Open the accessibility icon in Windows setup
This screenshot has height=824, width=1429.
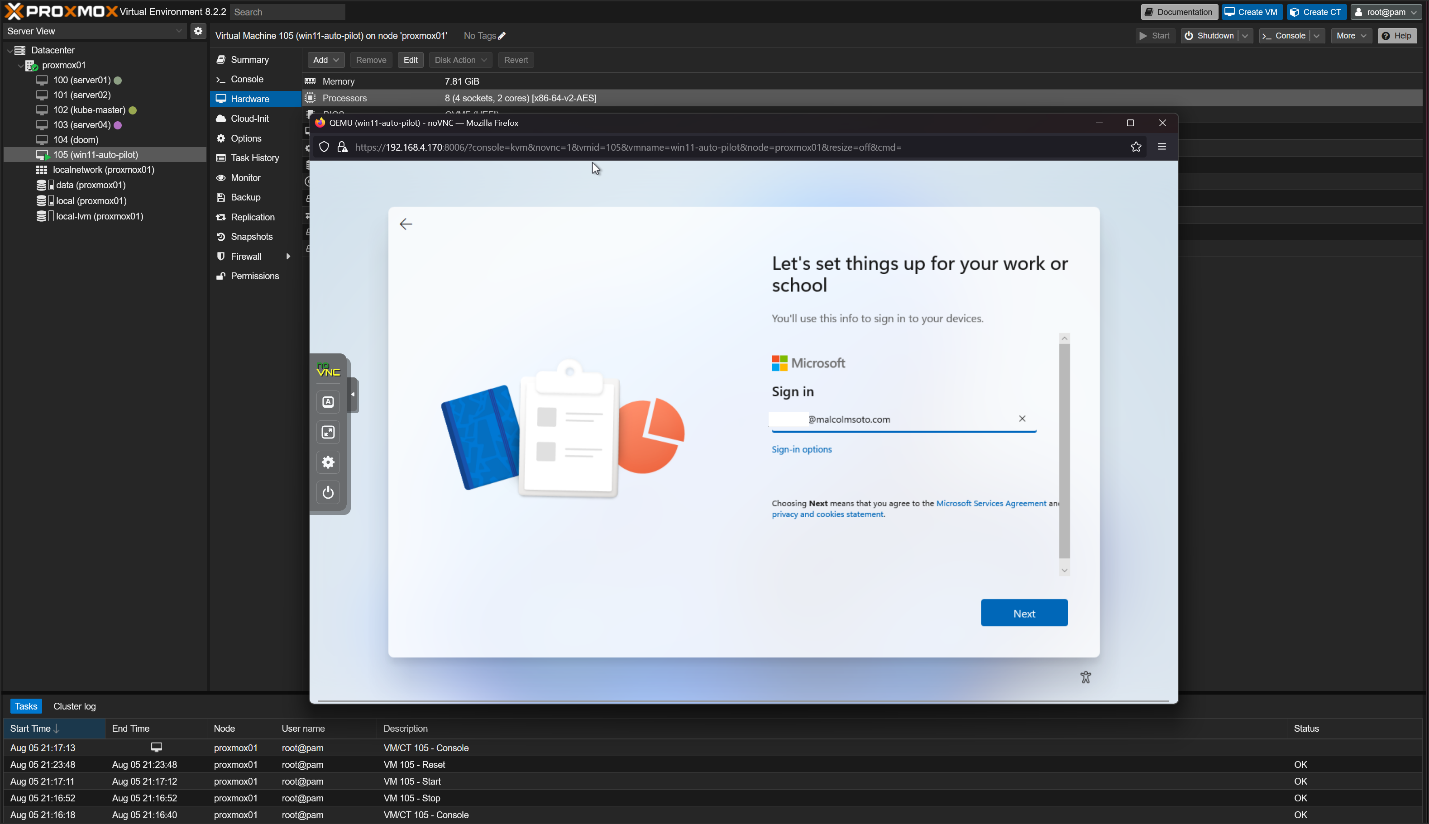[x=1085, y=677]
